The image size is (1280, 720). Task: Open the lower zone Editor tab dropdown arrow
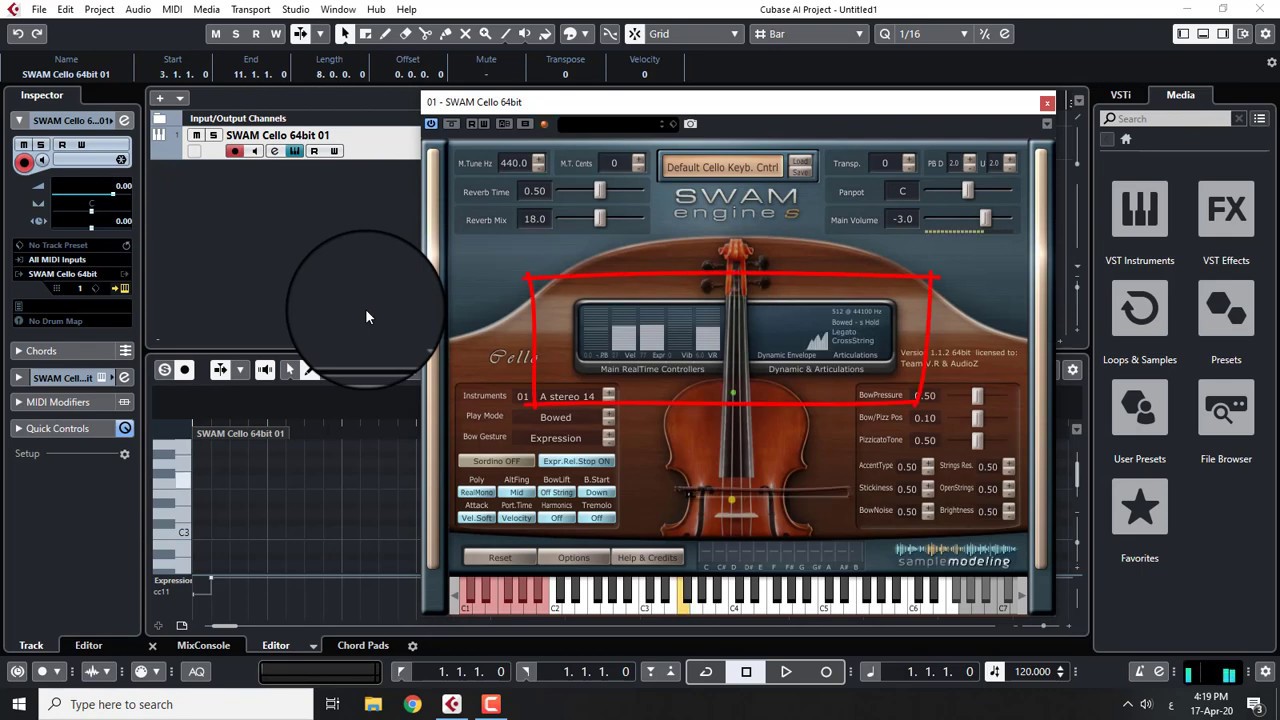pos(313,646)
